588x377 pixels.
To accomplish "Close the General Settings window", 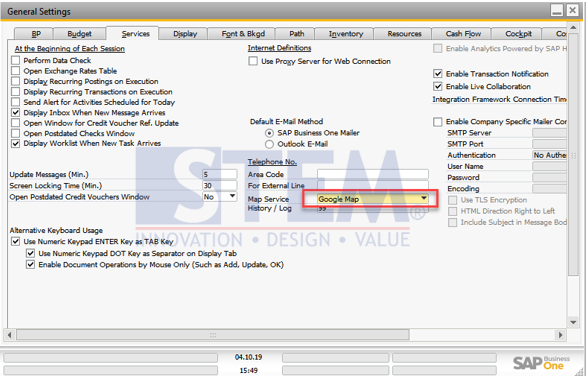I will (x=573, y=10).
